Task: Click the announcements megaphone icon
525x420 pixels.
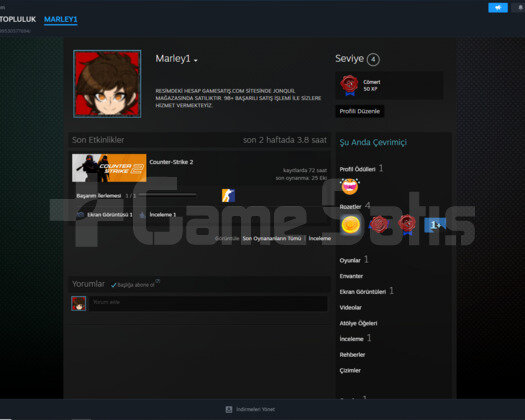Action: pyautogui.click(x=498, y=7)
